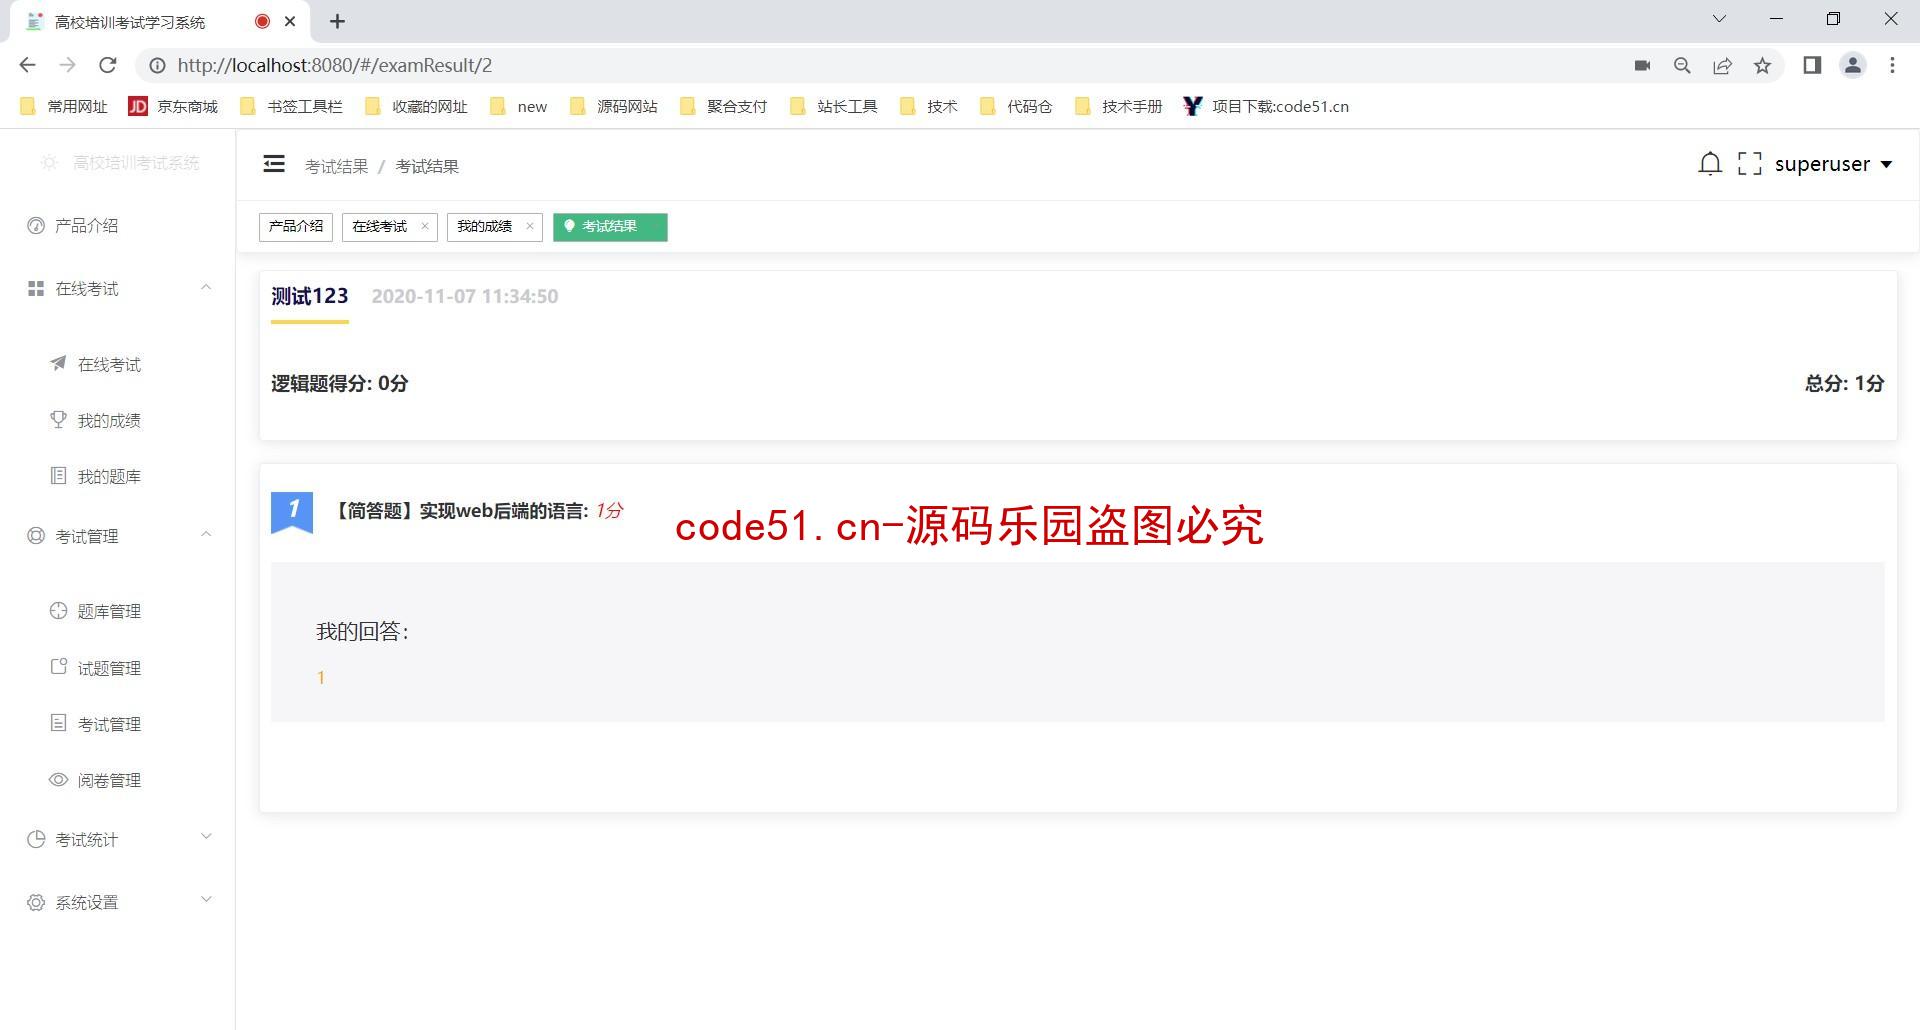Share this page icon
This screenshot has height=1030, width=1920.
pyautogui.click(x=1722, y=65)
